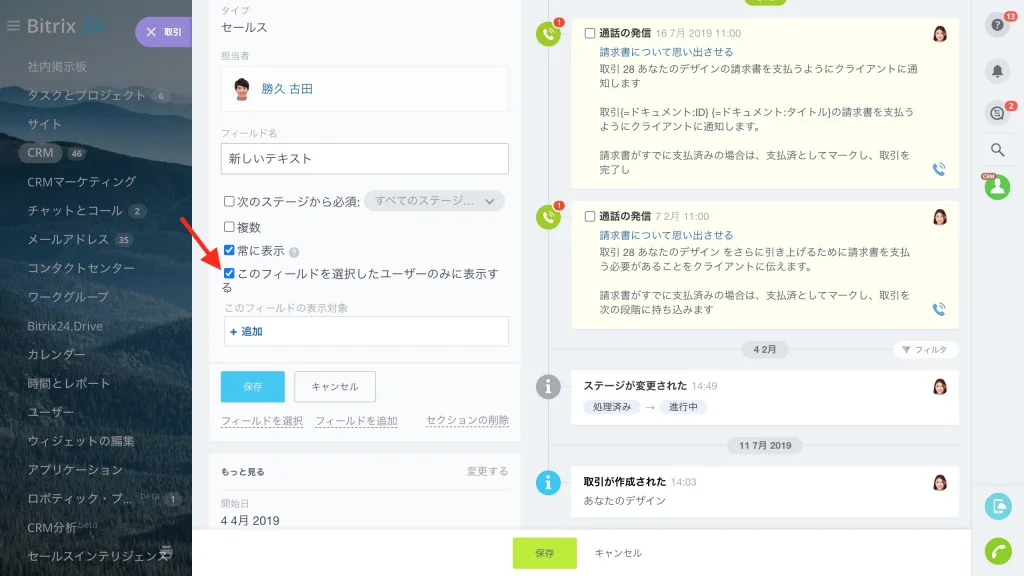
Task: Click the avatar on the 取引が作成された card
Action: coord(940,483)
